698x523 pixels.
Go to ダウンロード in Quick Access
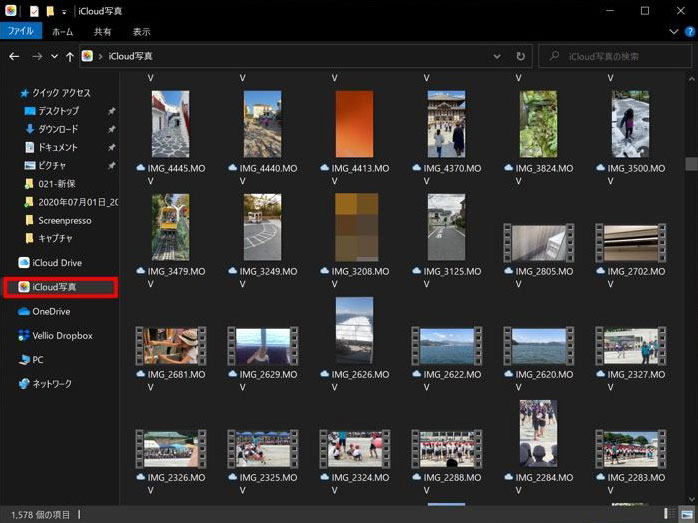tap(58, 129)
